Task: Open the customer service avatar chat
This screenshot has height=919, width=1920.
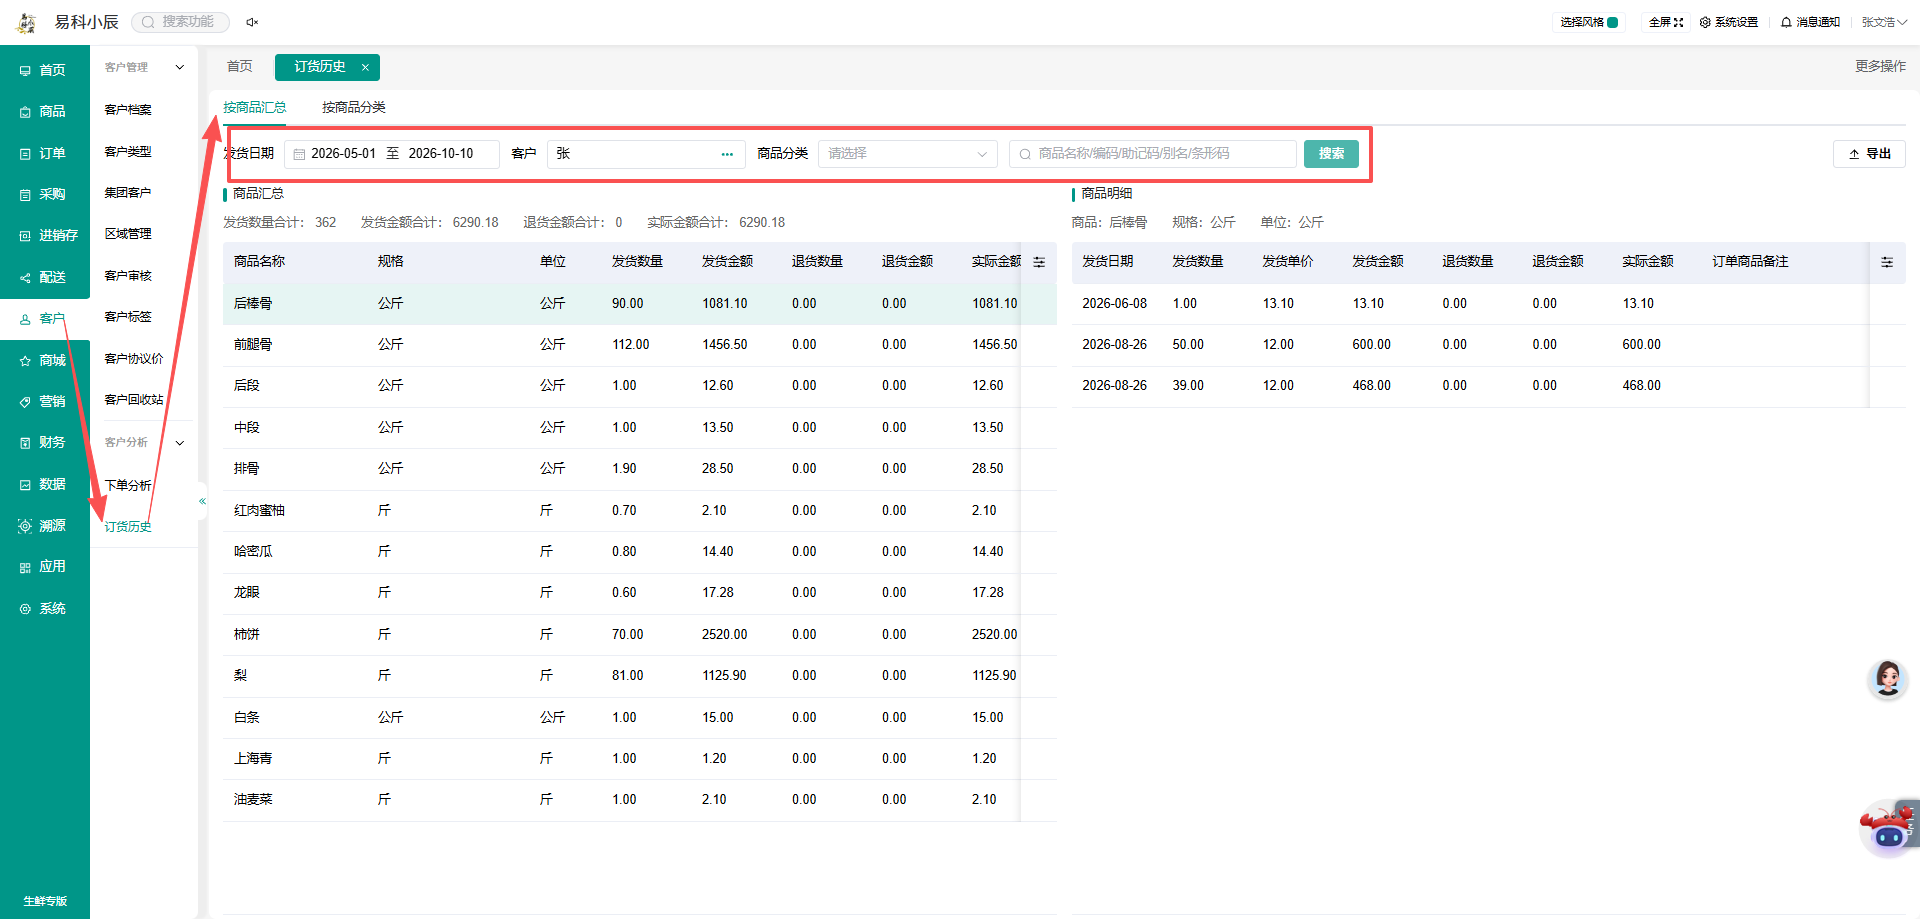Action: 1887,679
